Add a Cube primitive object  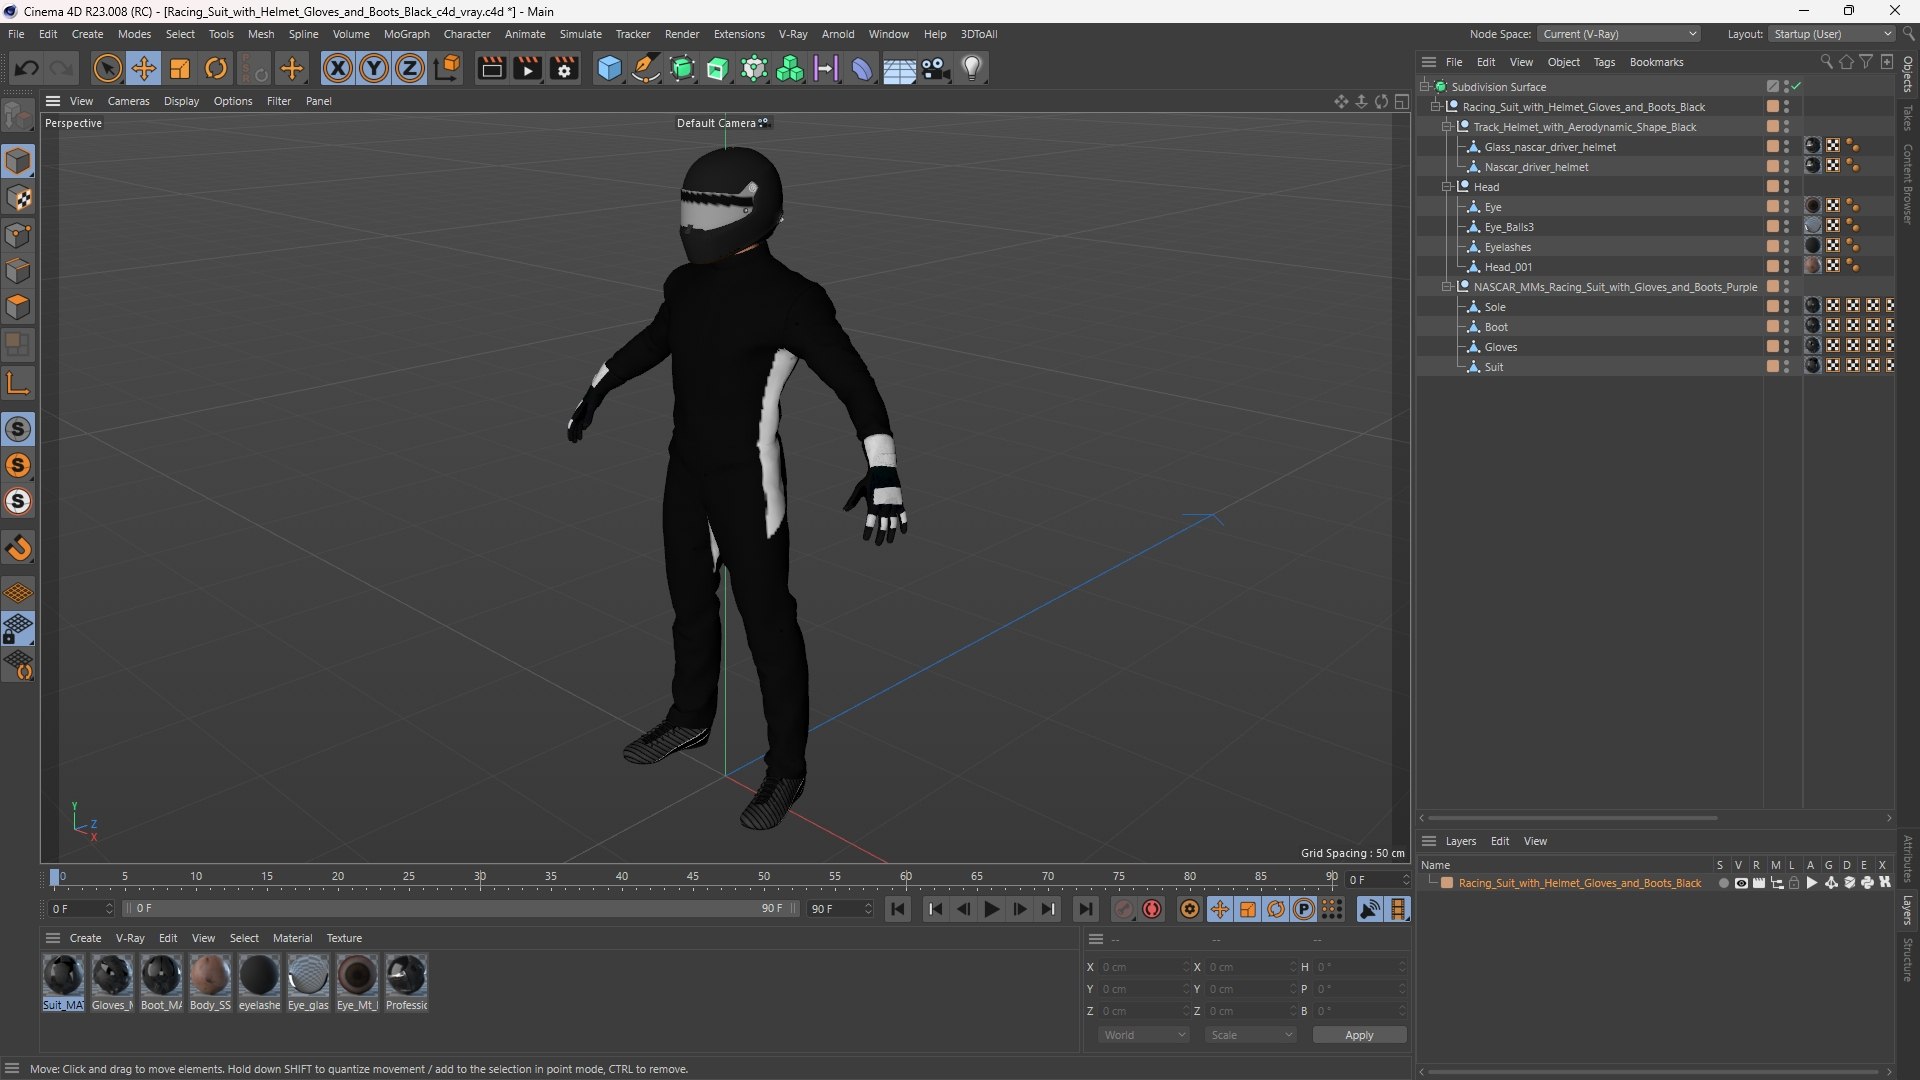(x=609, y=68)
